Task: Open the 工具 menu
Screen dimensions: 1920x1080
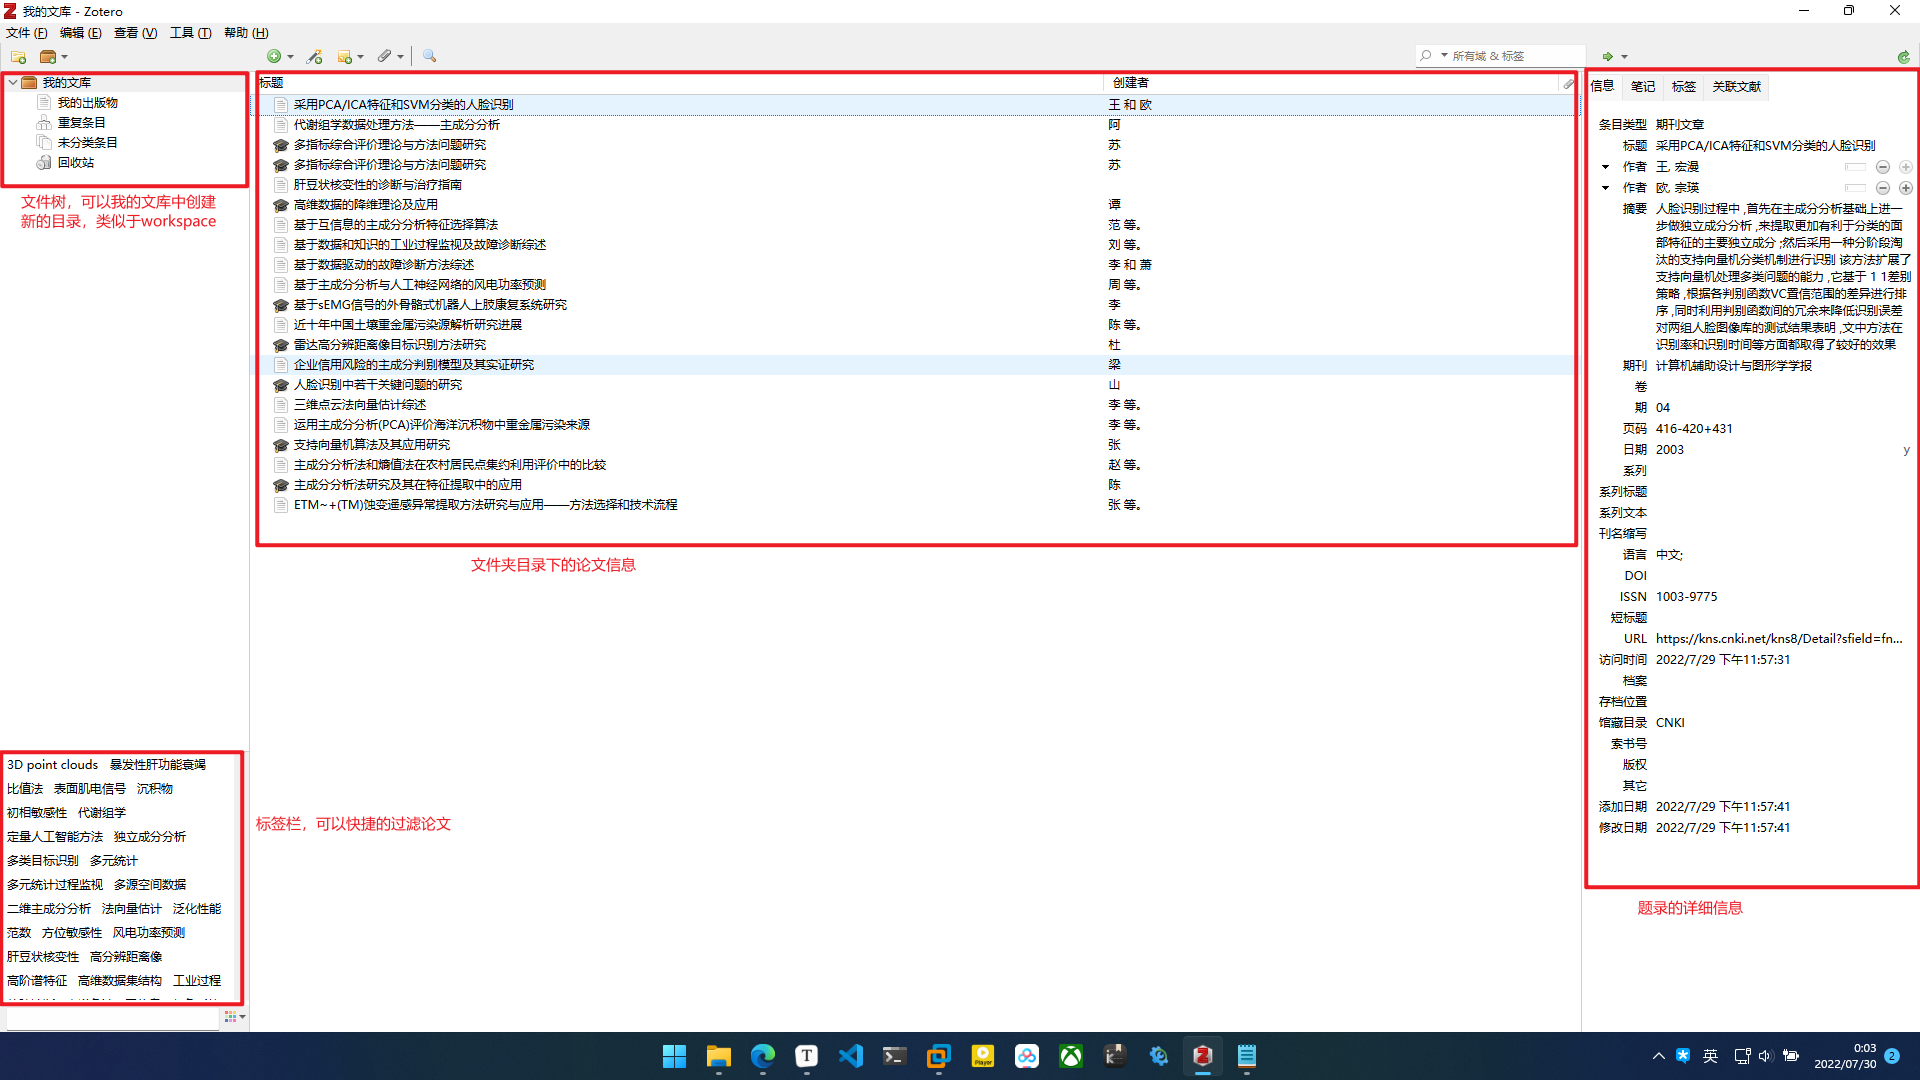Action: tap(190, 33)
